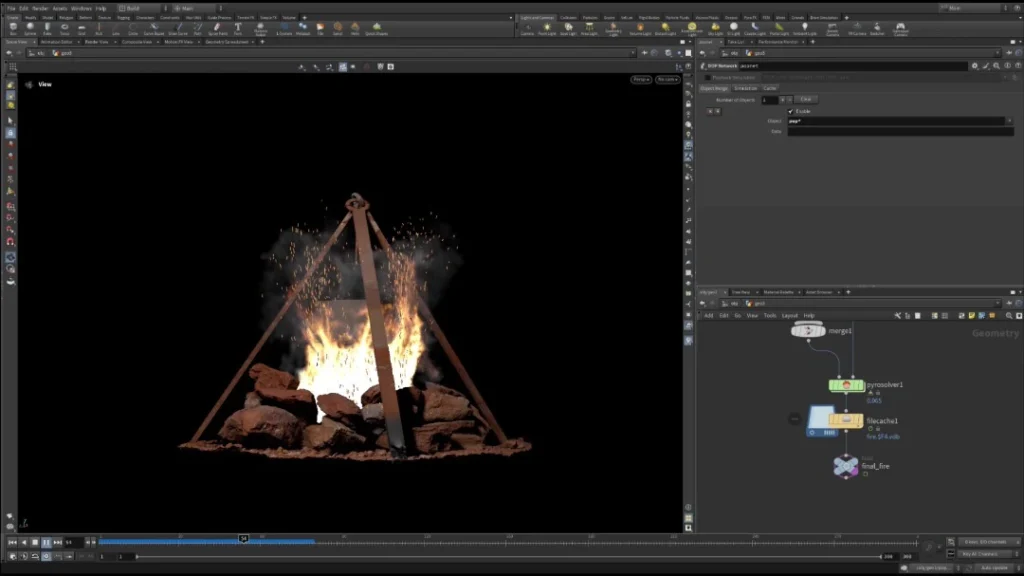
Task: Open the Persp viewport camera dropdown
Action: [641, 79]
